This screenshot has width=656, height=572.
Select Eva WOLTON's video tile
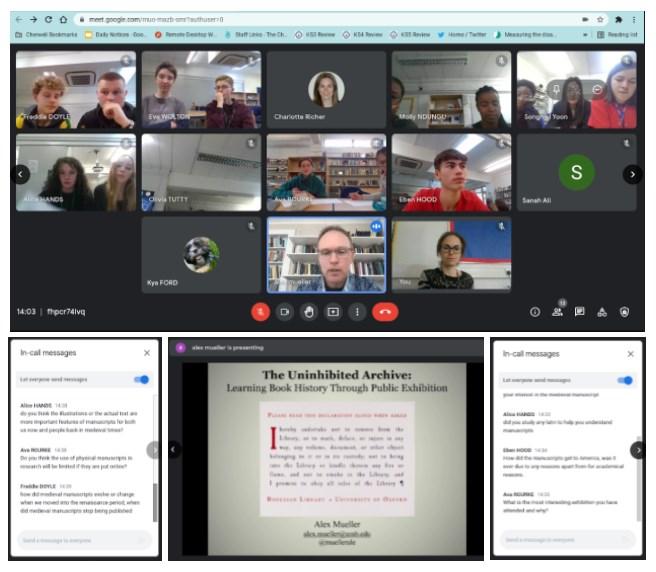point(201,90)
